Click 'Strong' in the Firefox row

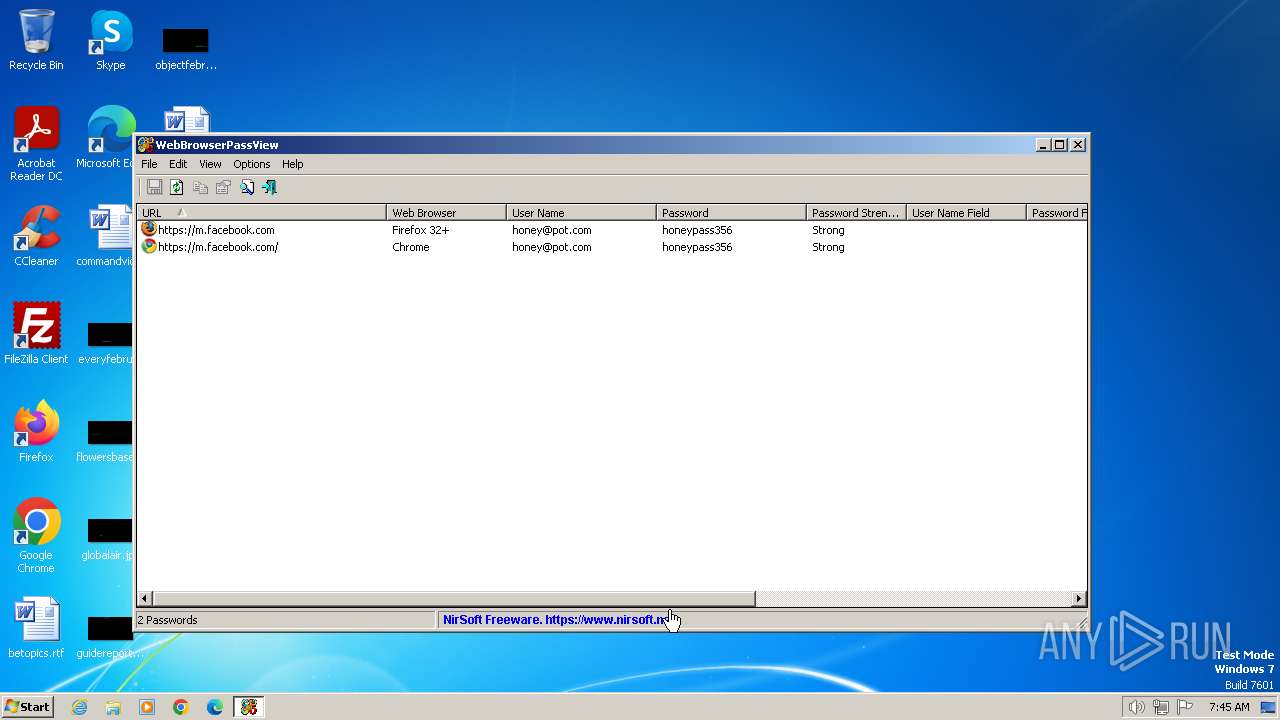click(828, 230)
